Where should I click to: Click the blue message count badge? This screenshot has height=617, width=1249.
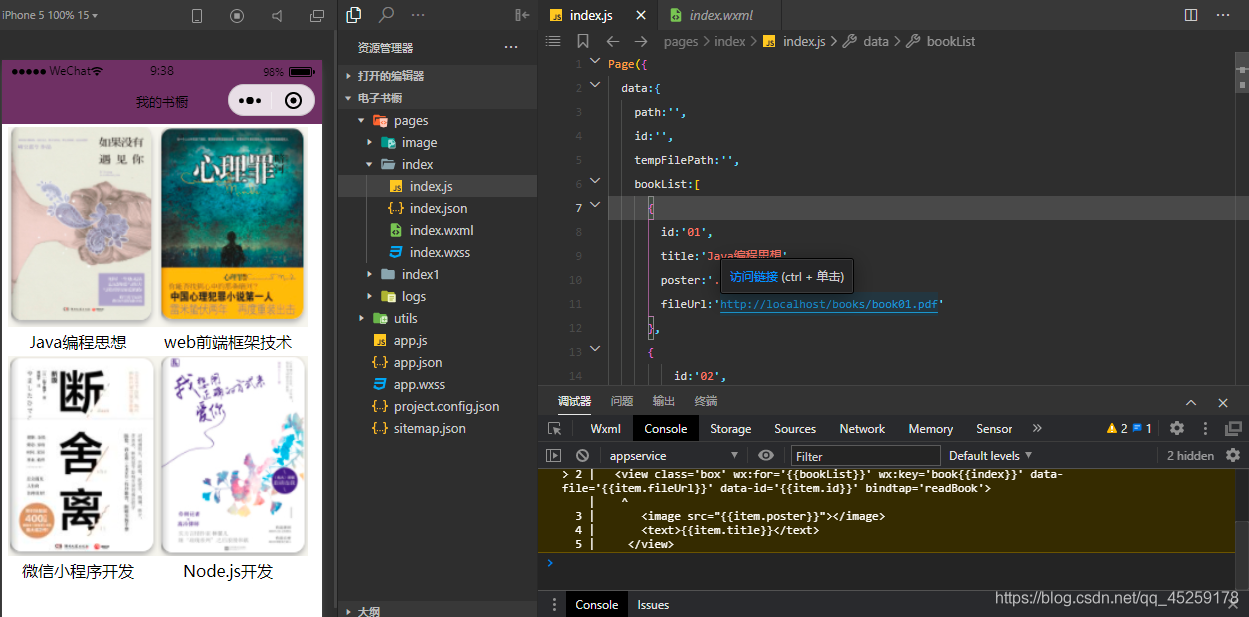pyautogui.click(x=1142, y=428)
